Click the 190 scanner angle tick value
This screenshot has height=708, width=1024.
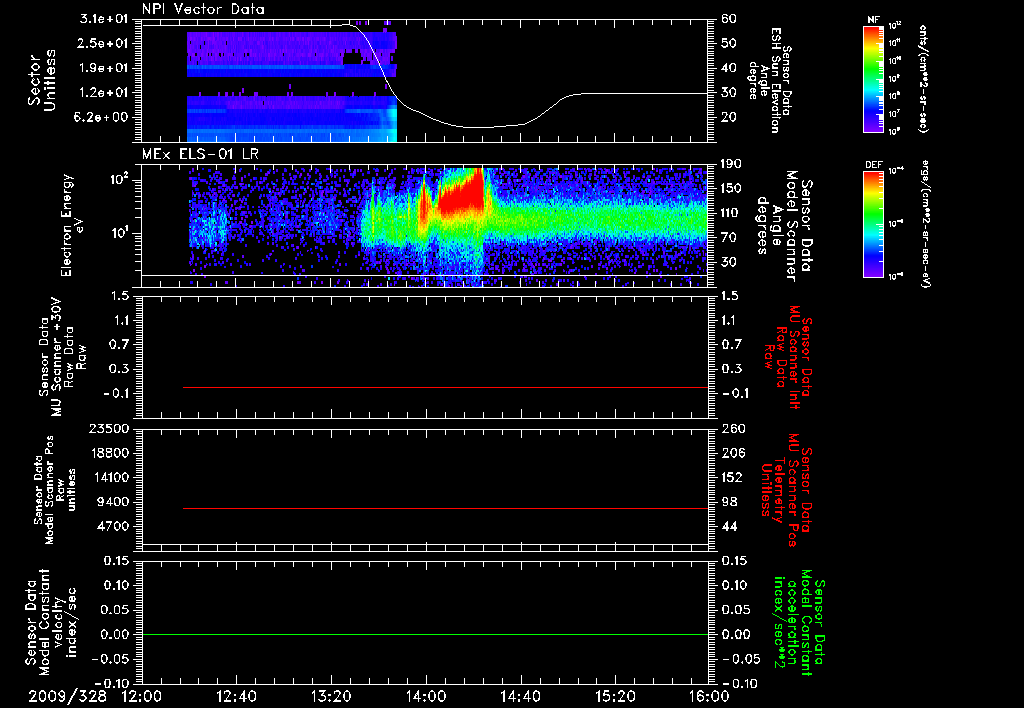click(x=731, y=164)
